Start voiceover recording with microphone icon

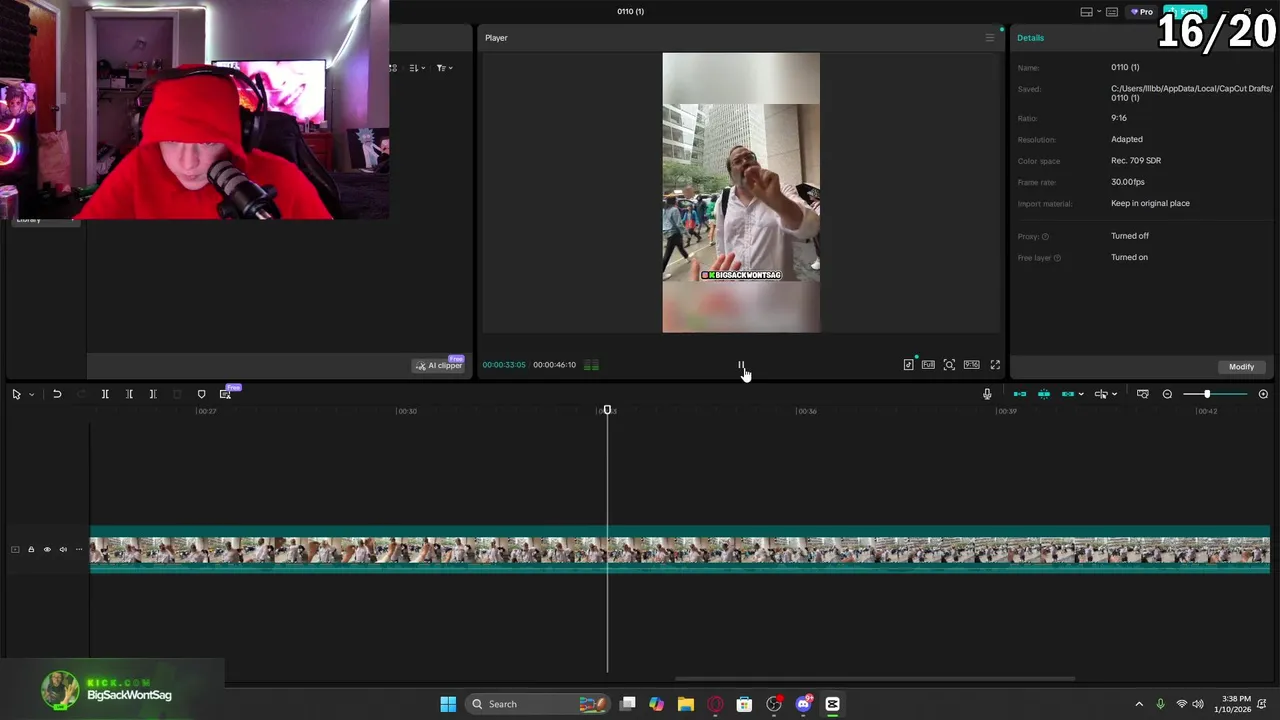(987, 394)
